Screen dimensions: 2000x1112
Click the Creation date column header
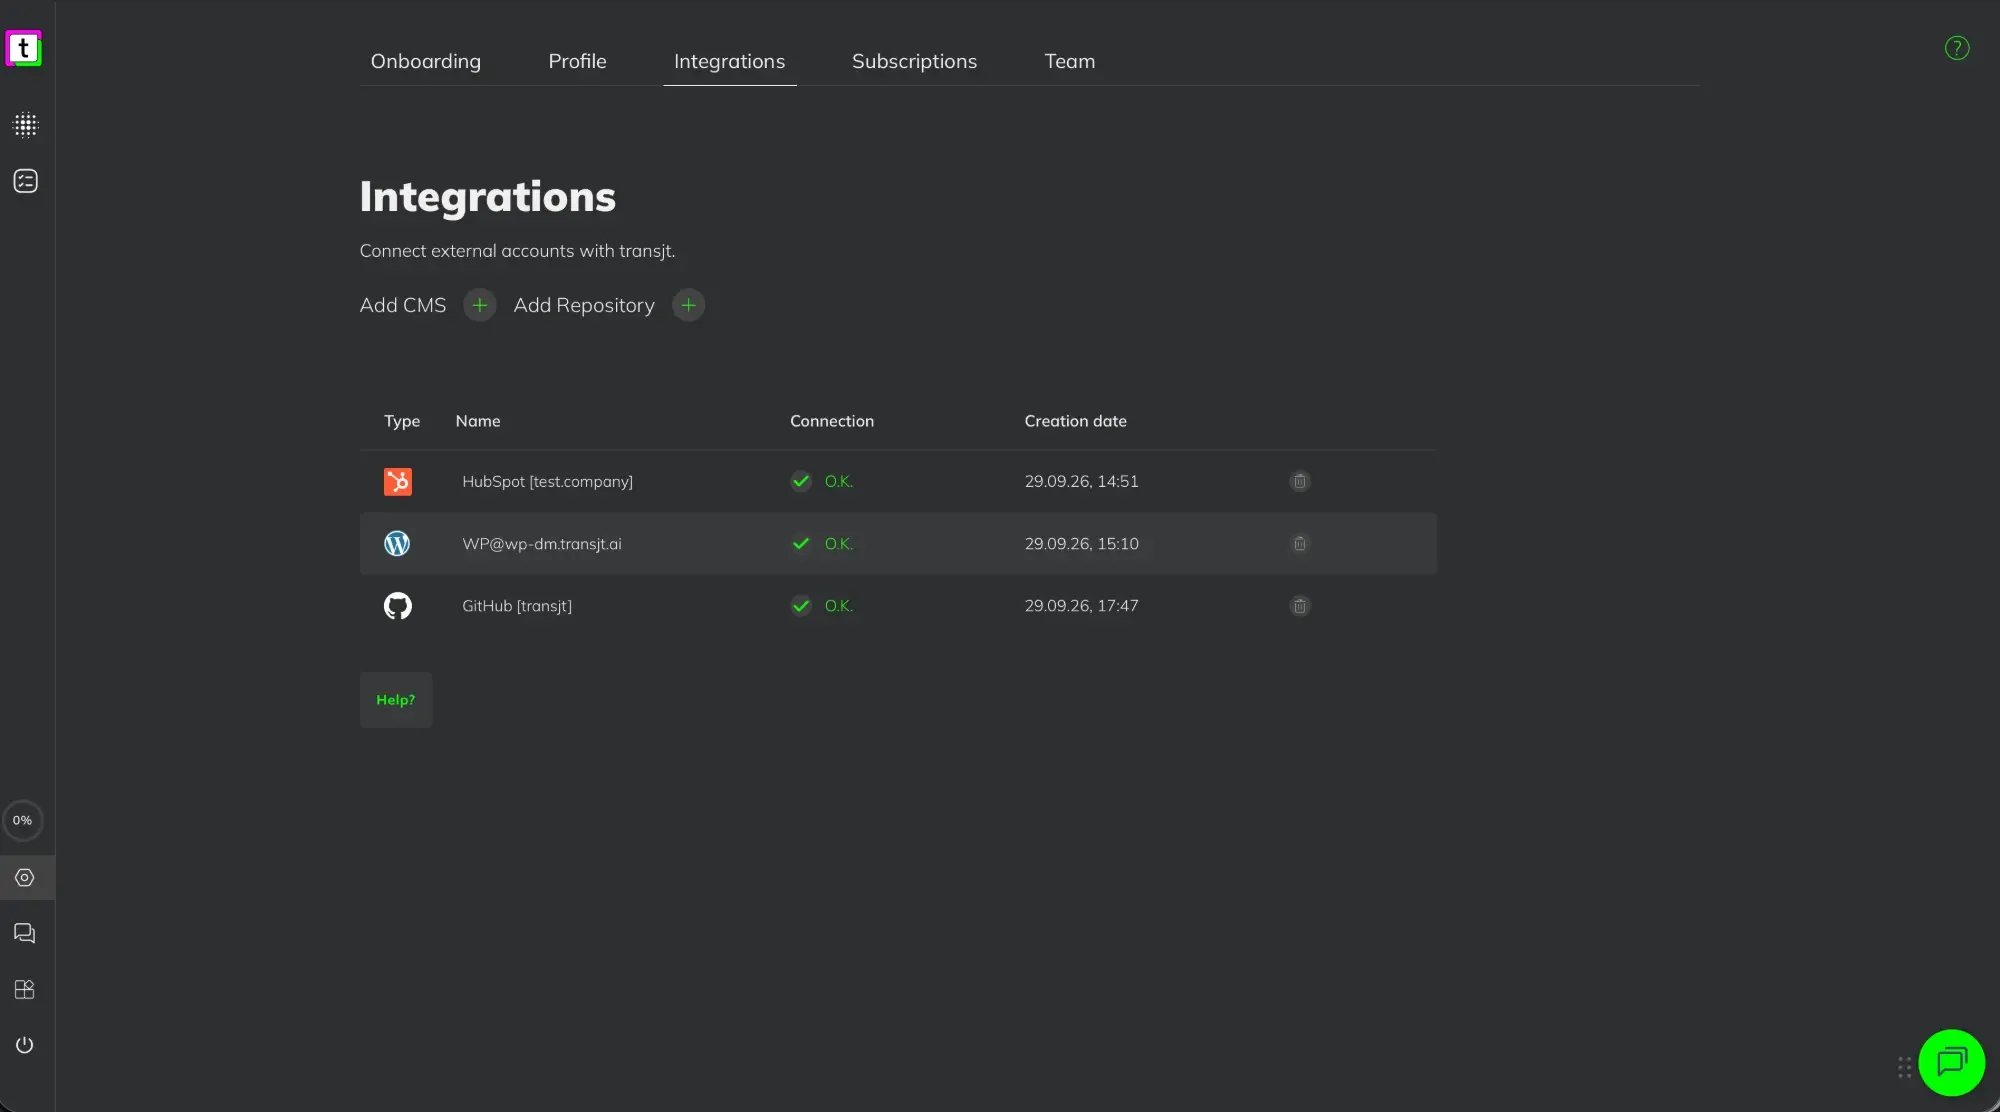[1075, 421]
